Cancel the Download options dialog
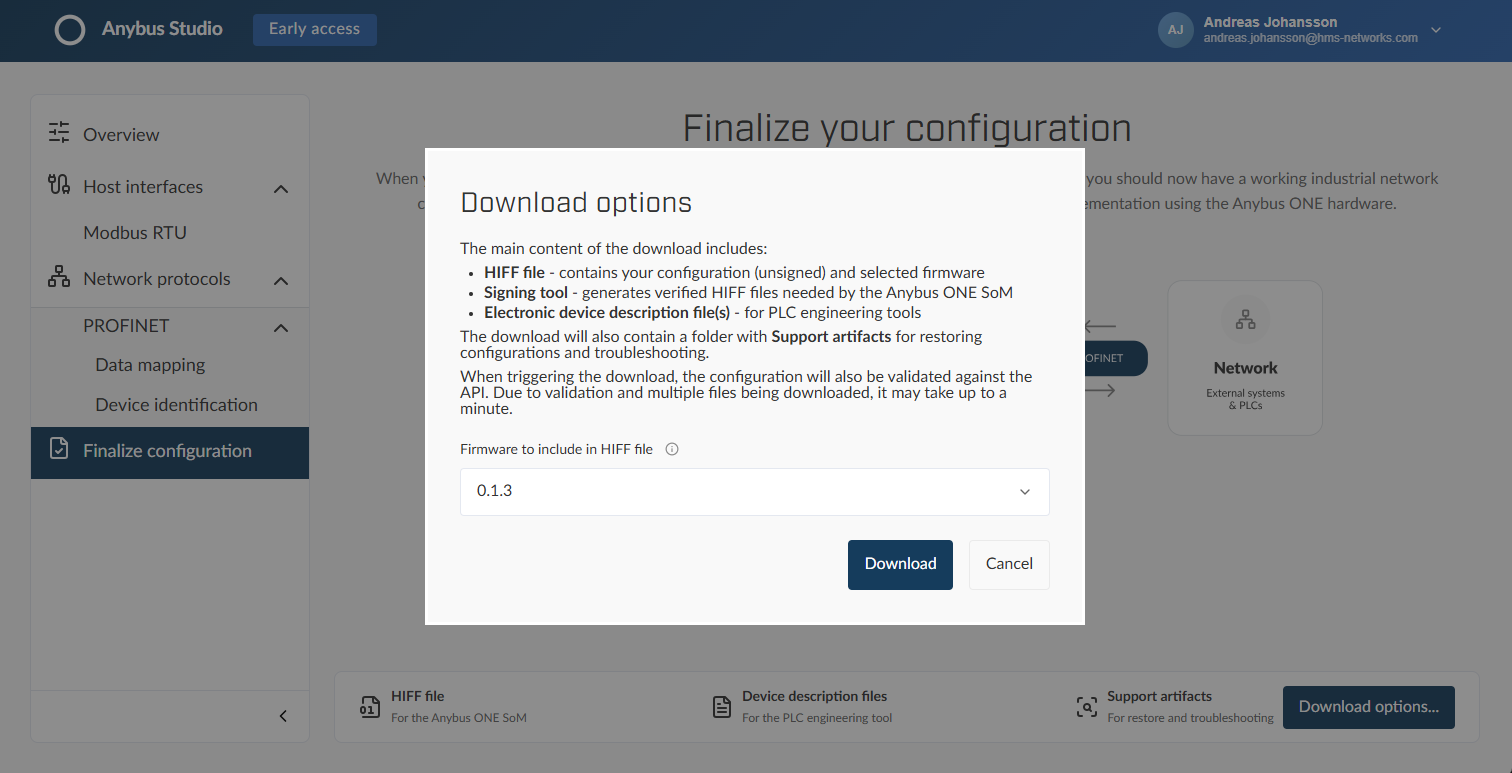 tap(1009, 564)
